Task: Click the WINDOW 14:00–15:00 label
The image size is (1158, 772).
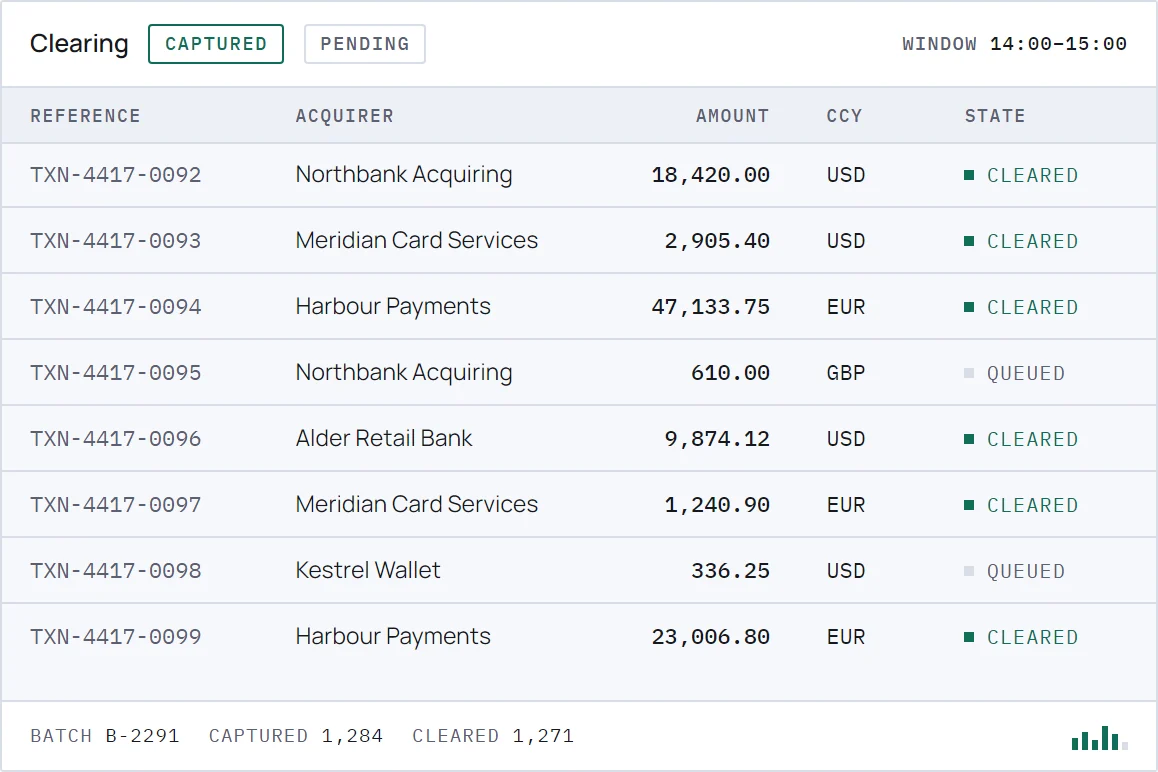Action: [1015, 44]
